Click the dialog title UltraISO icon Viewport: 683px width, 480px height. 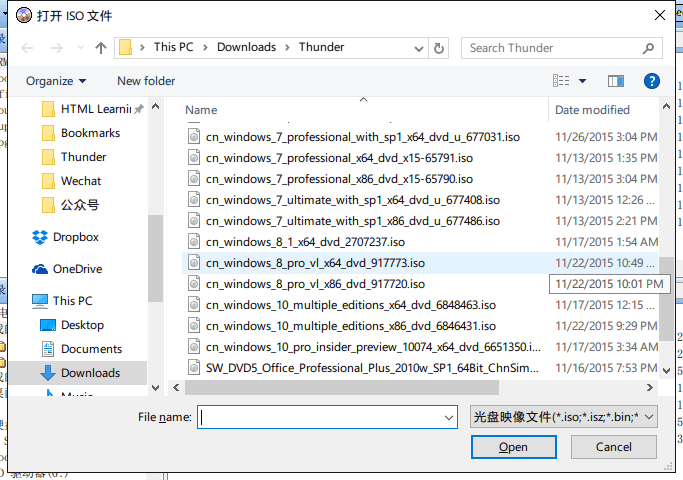coord(24,15)
